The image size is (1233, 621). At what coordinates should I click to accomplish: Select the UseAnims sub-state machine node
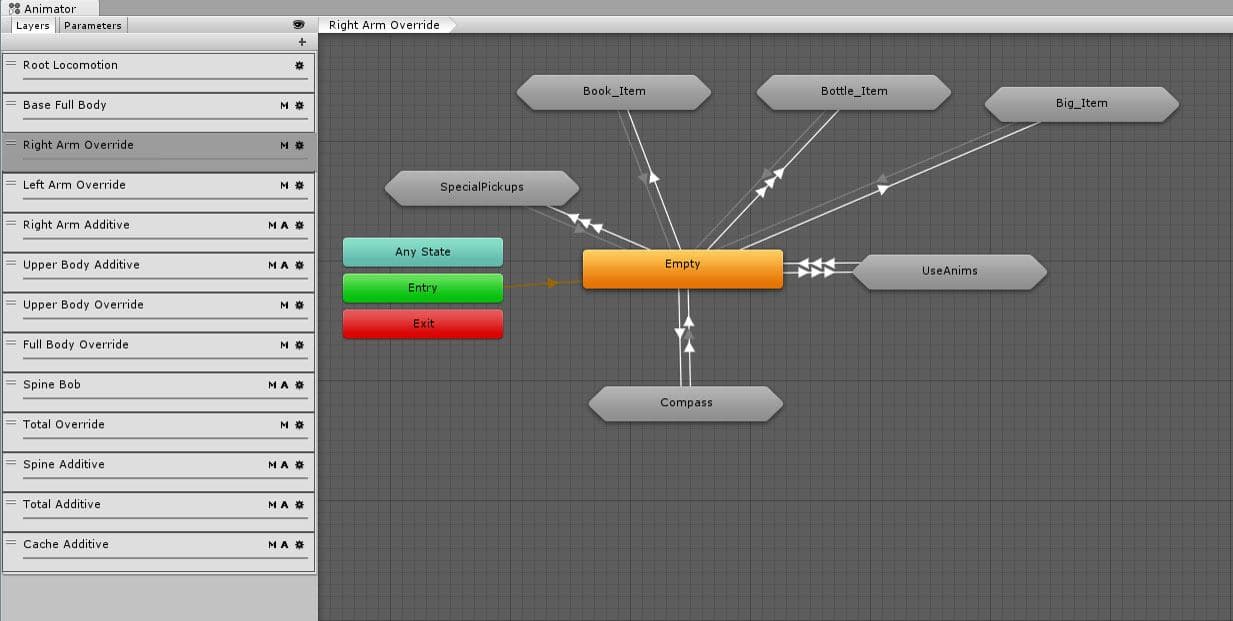(x=949, y=271)
